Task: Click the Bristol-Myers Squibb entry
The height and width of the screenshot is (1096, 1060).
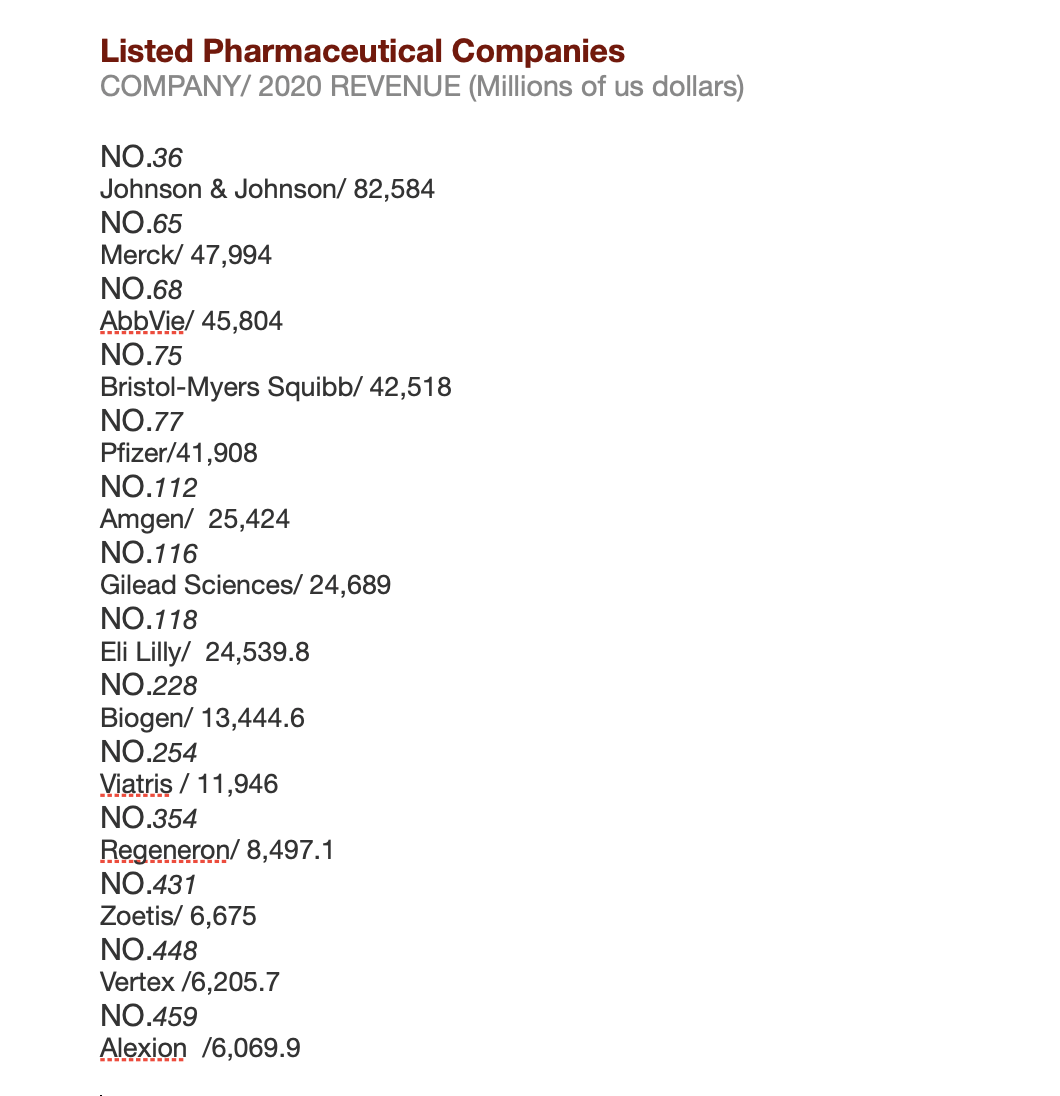Action: (x=275, y=387)
